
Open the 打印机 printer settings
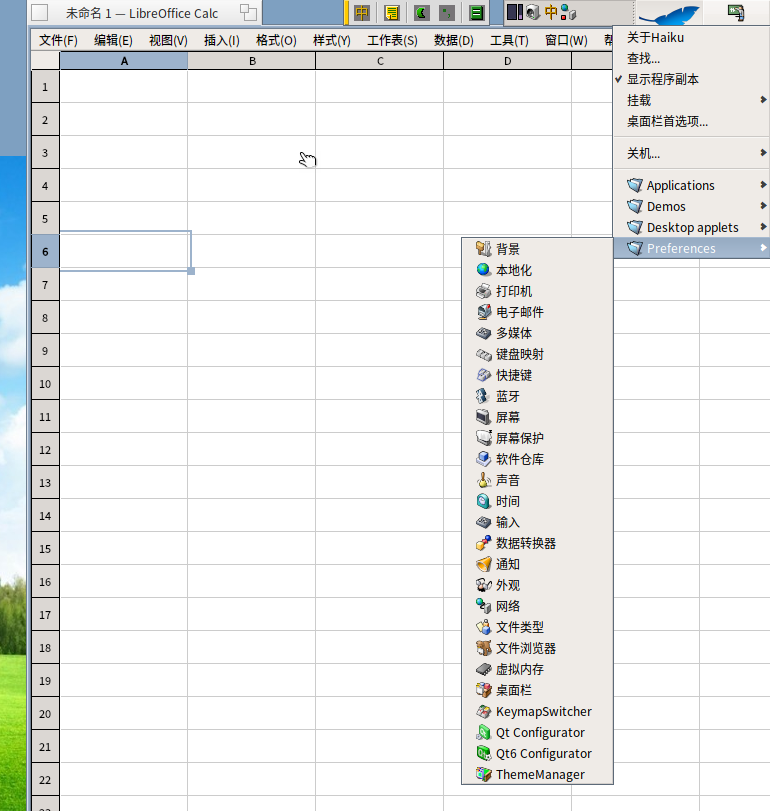(x=537, y=291)
